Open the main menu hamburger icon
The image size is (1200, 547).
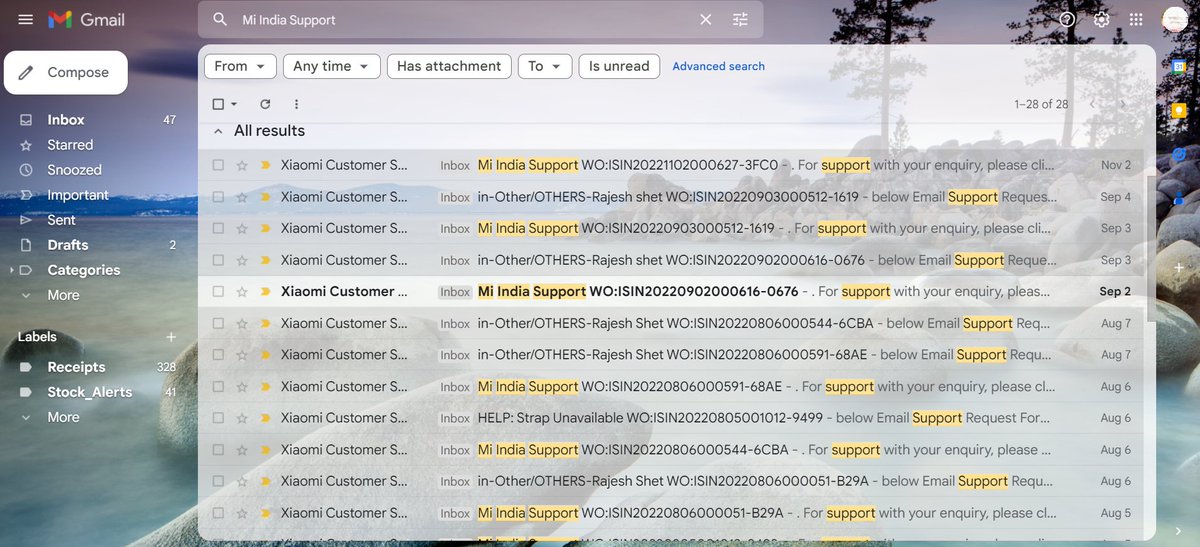point(26,20)
